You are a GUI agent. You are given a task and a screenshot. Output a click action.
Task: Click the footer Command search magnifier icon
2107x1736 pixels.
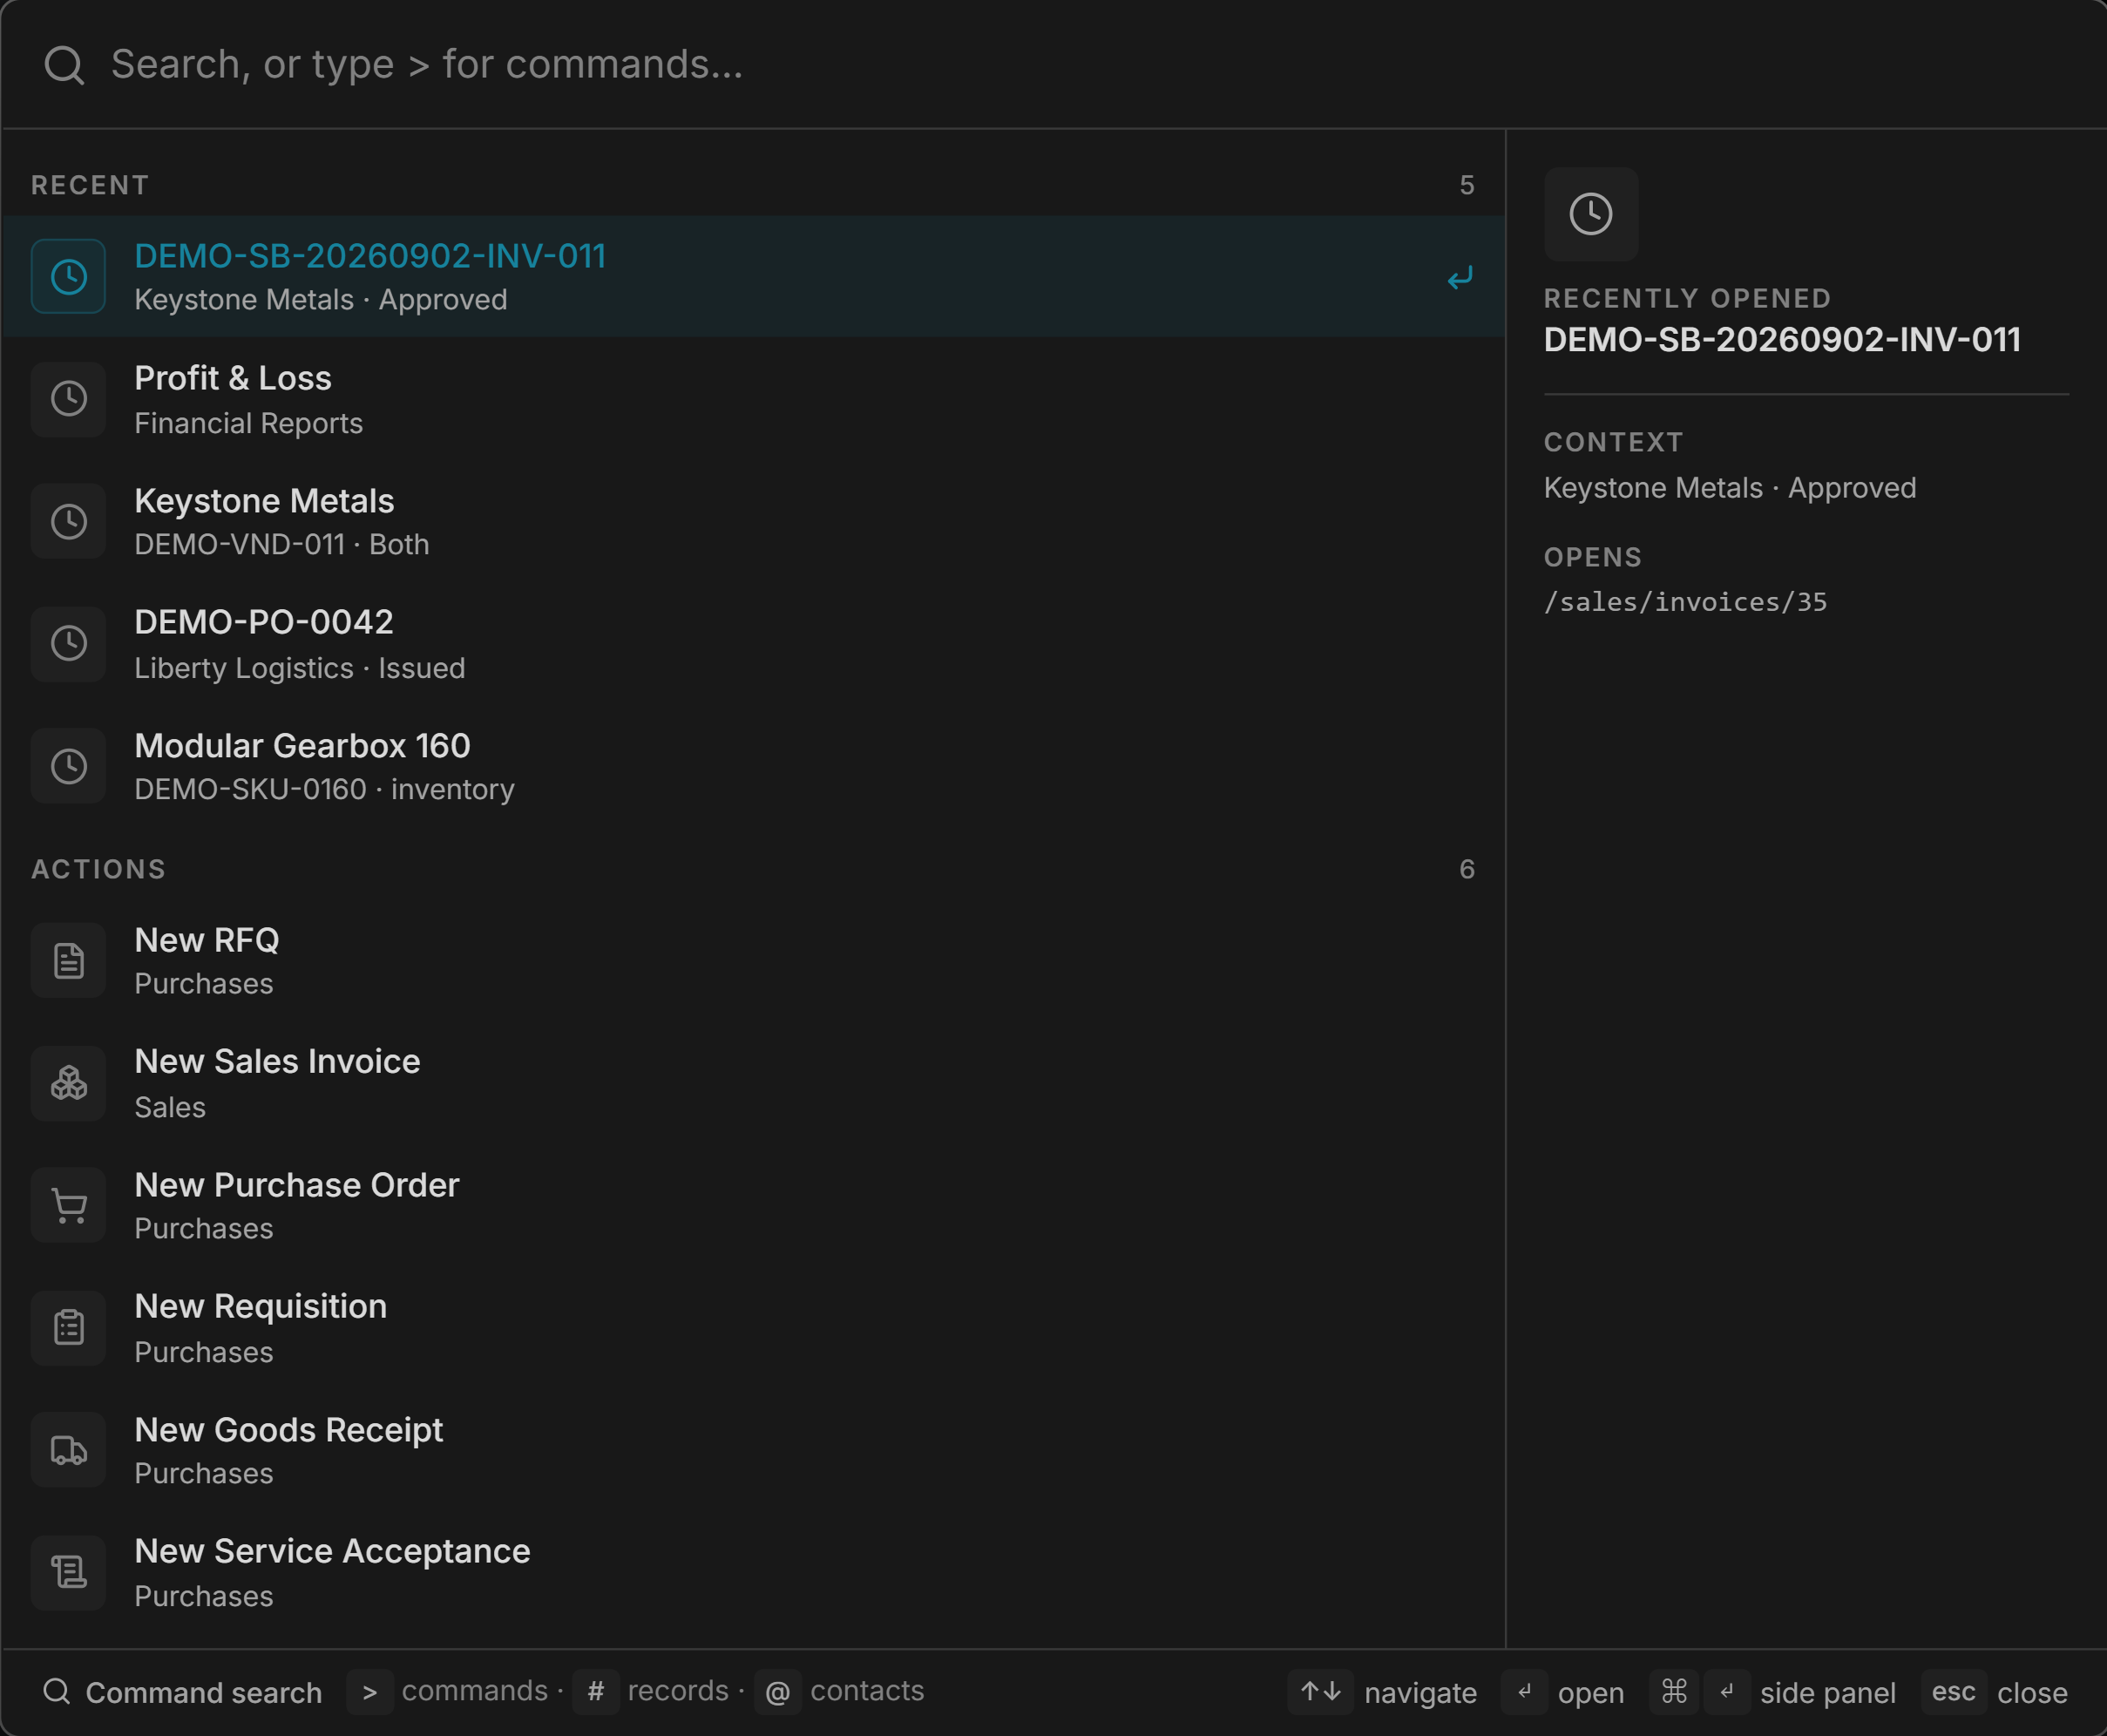pos(57,1692)
